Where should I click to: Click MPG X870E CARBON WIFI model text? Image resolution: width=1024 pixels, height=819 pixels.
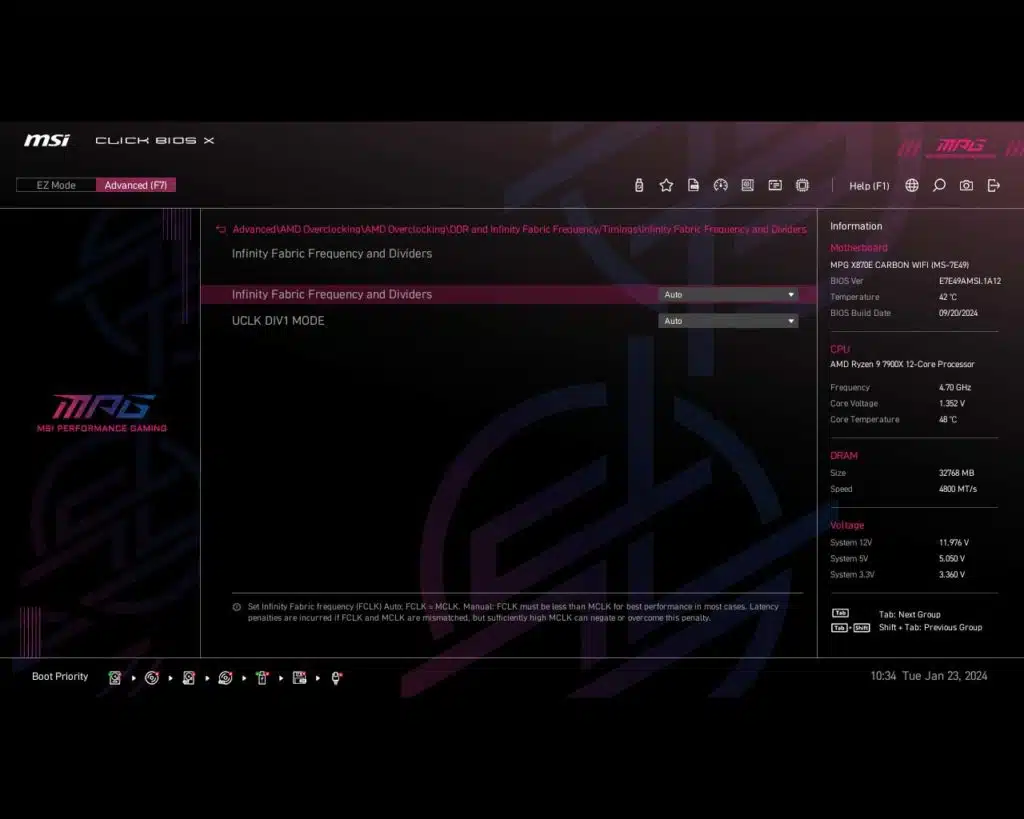pyautogui.click(x=899, y=265)
